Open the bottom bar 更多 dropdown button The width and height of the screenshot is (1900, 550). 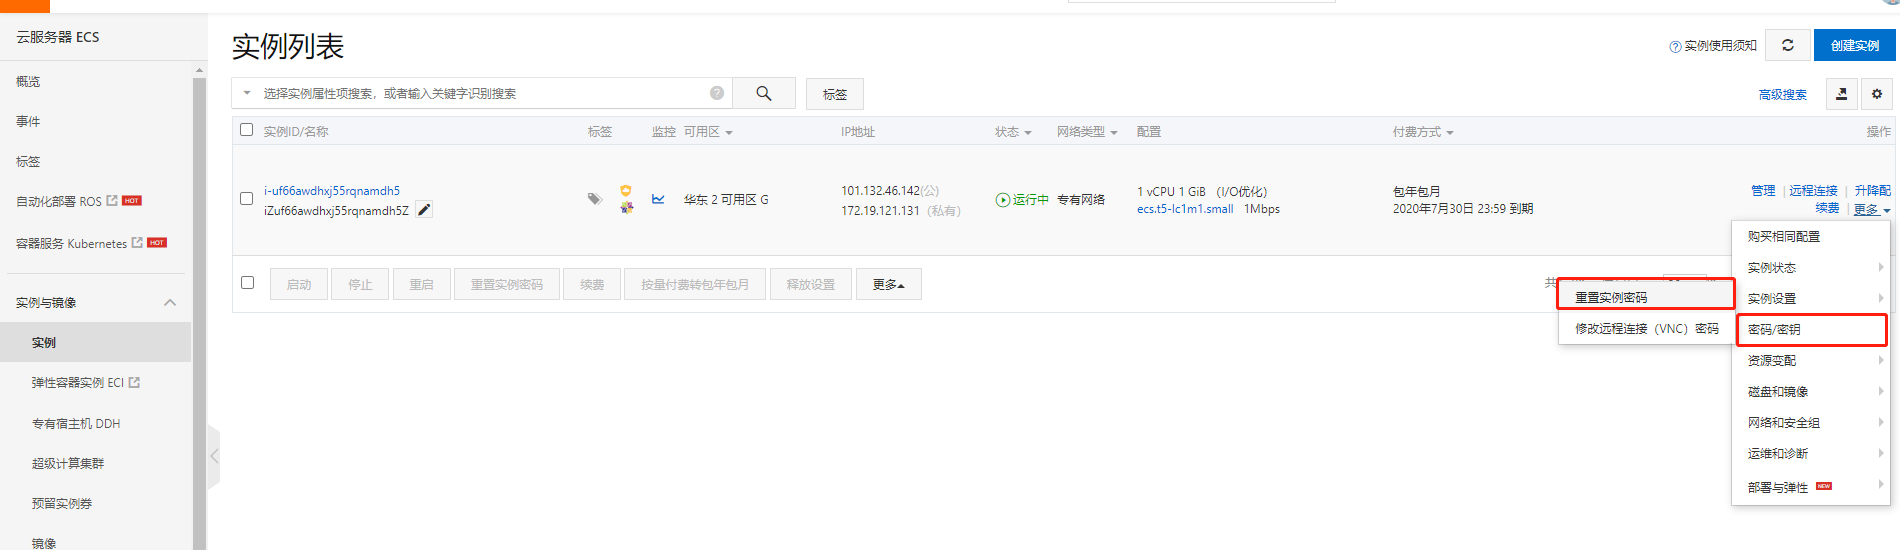tap(888, 284)
